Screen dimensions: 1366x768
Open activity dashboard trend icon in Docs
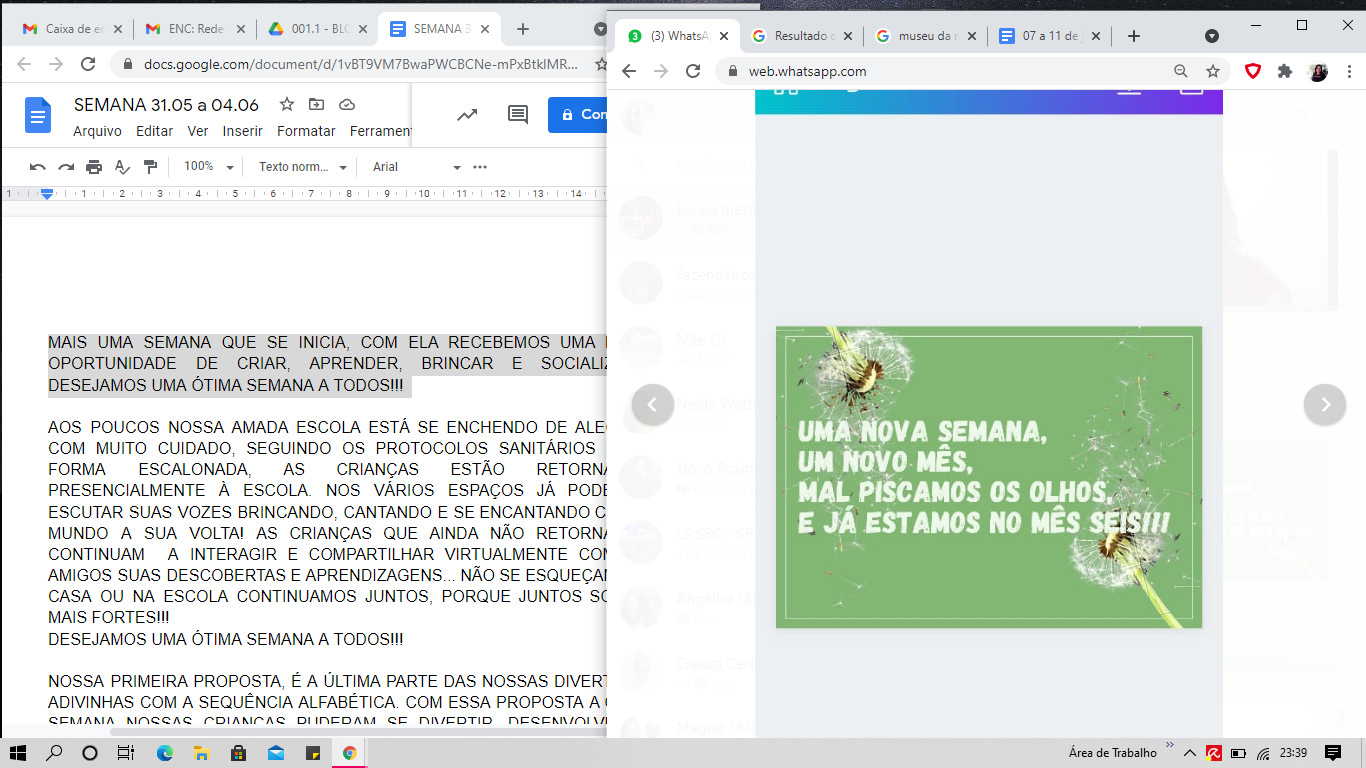tap(467, 115)
